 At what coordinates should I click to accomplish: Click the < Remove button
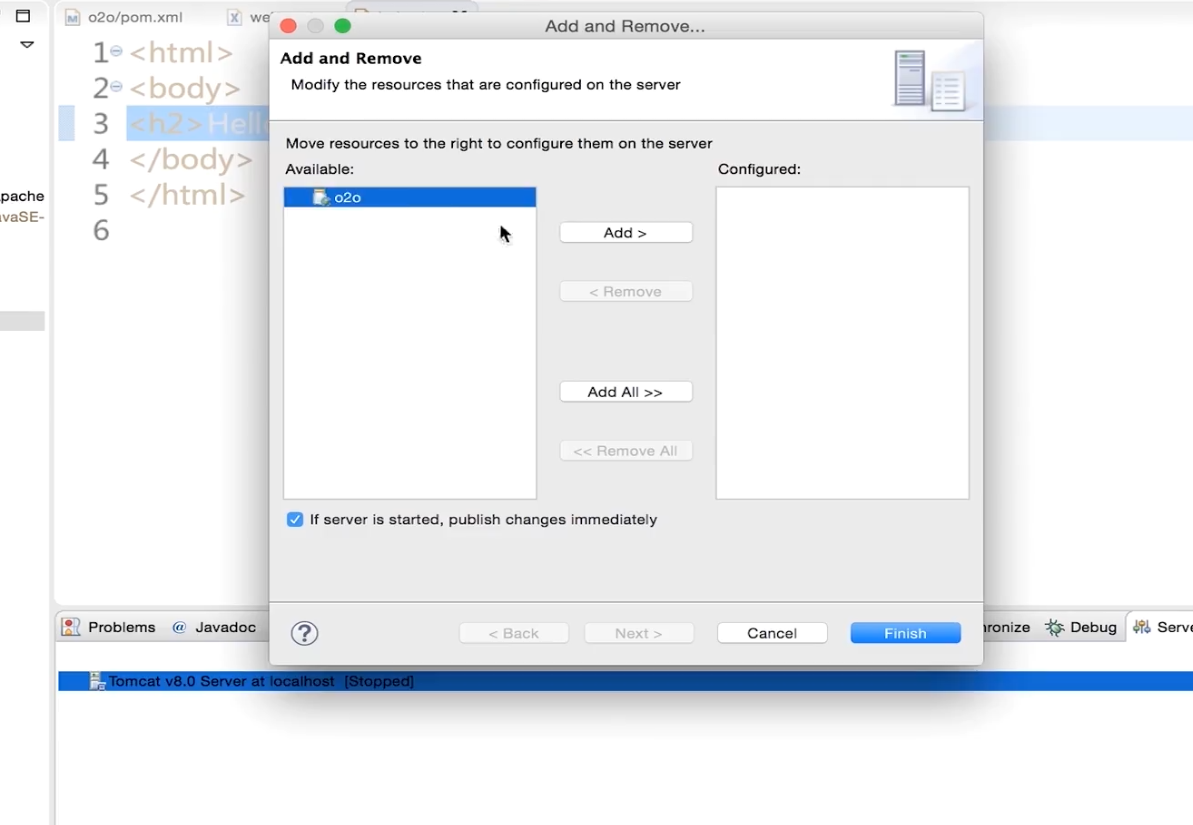625,291
